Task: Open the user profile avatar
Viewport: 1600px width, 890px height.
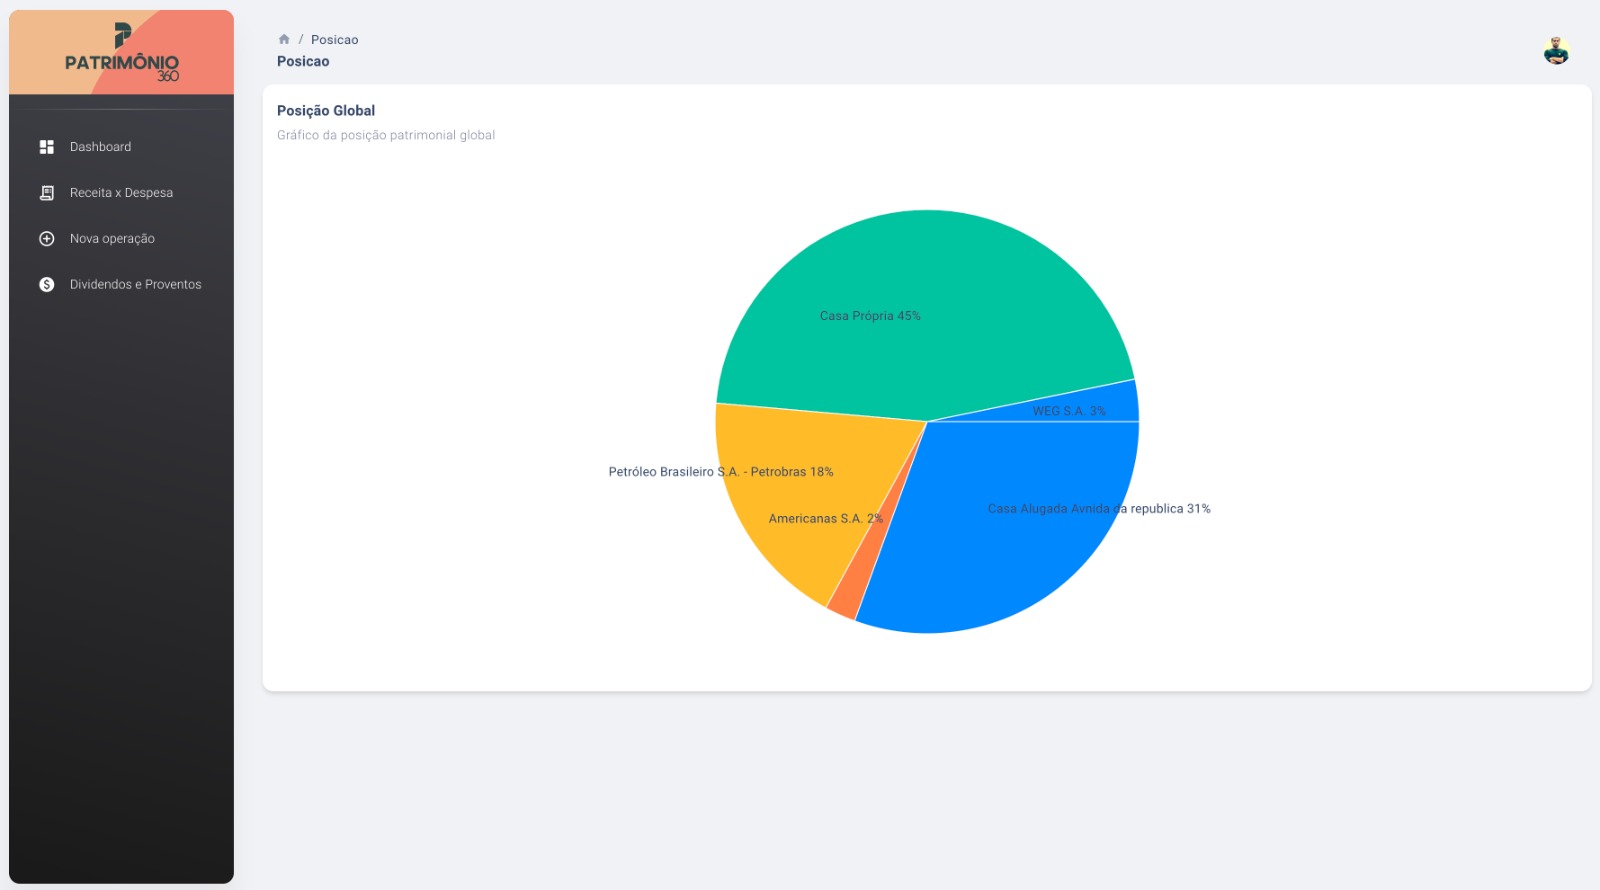Action: point(1556,50)
